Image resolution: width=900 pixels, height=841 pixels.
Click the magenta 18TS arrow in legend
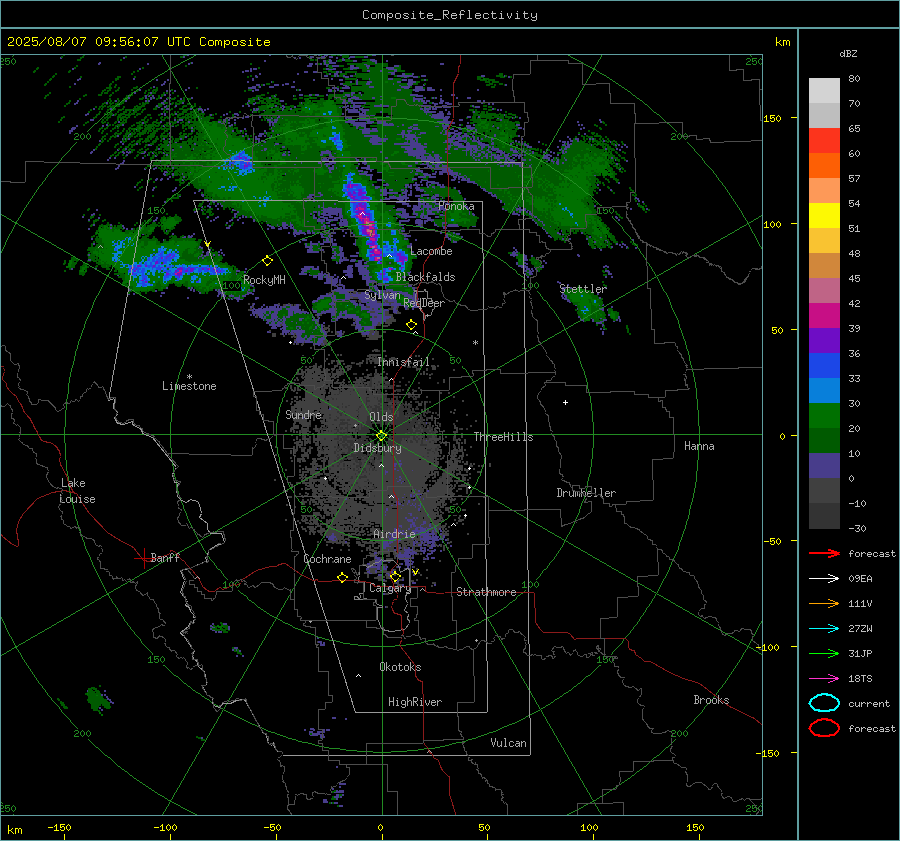[x=824, y=679]
